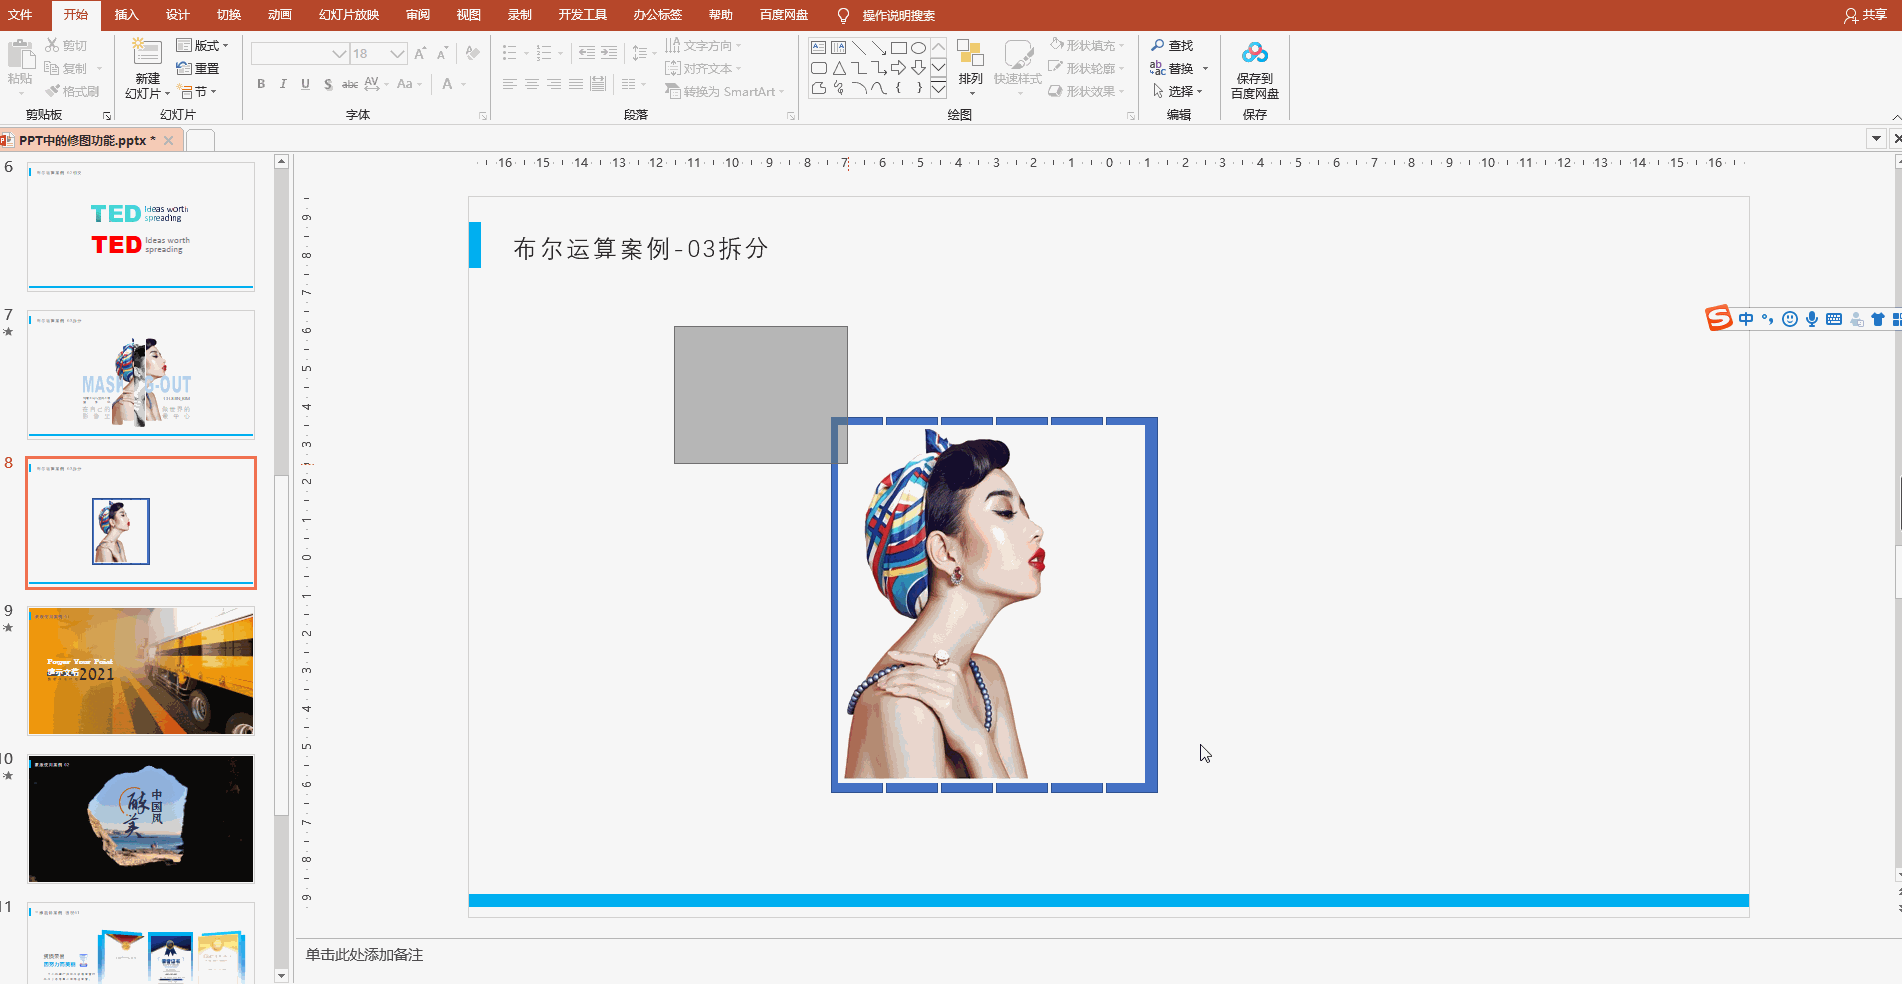Toggle center text alignment
The image size is (1902, 984).
pos(532,84)
